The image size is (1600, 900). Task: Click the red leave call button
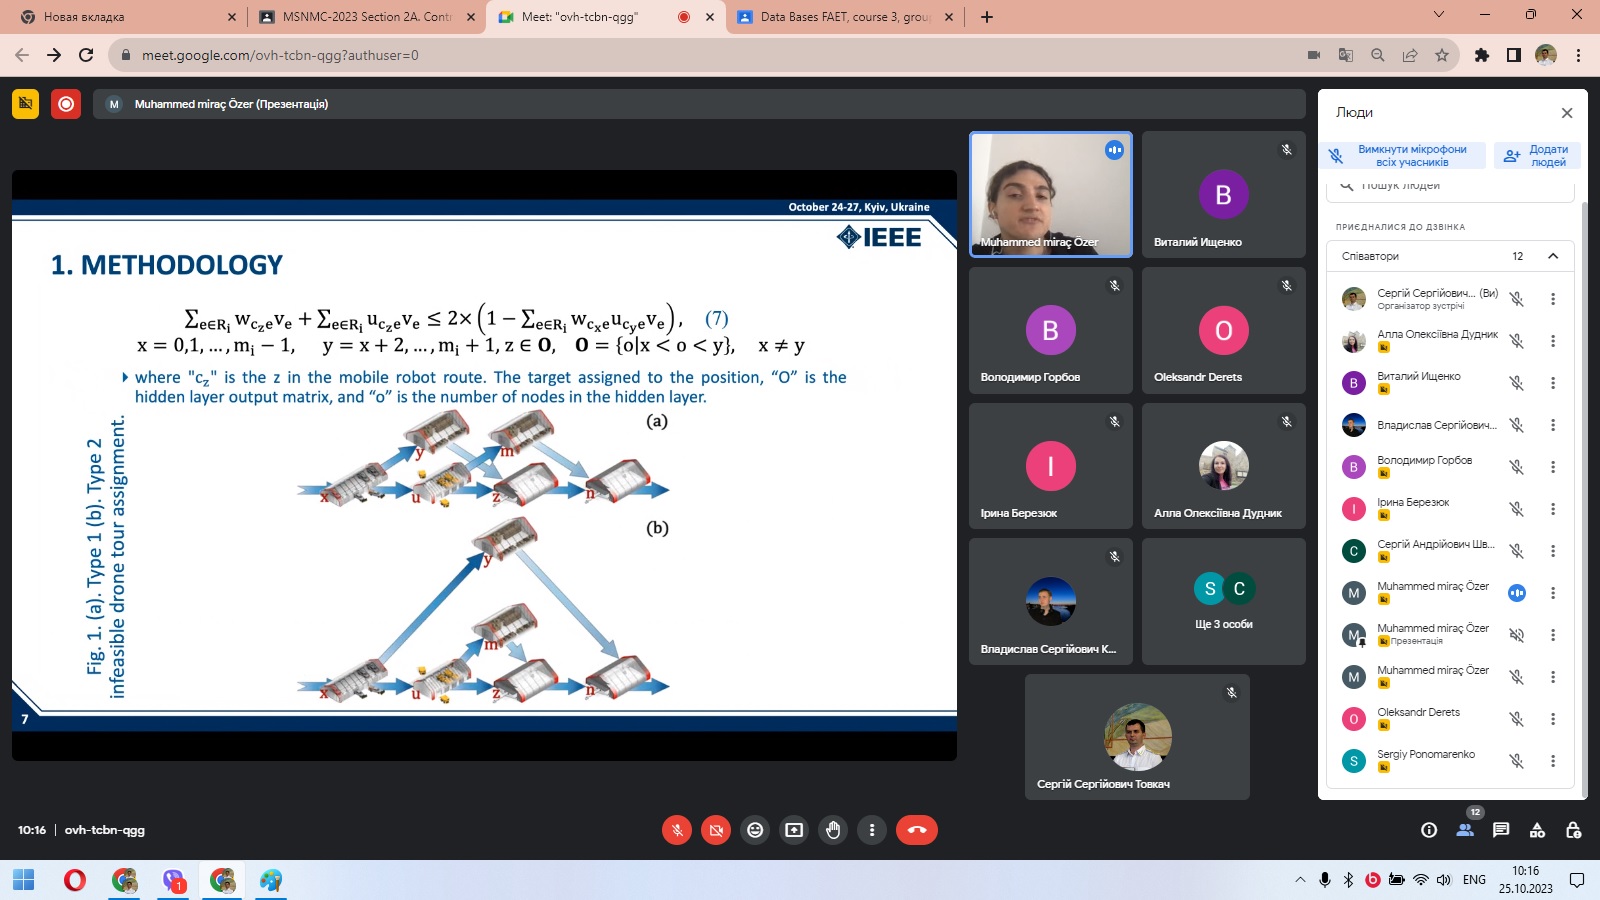pos(916,830)
